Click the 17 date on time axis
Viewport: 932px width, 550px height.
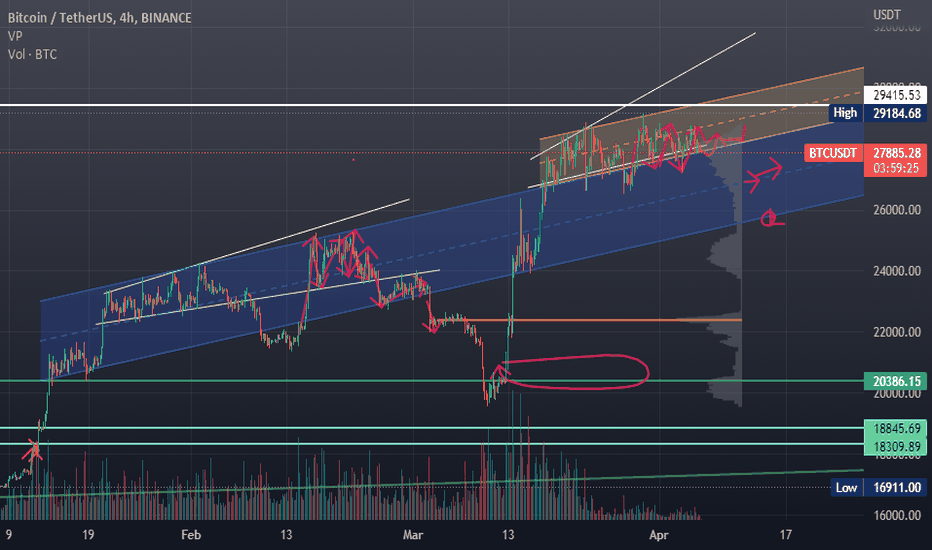[x=785, y=535]
